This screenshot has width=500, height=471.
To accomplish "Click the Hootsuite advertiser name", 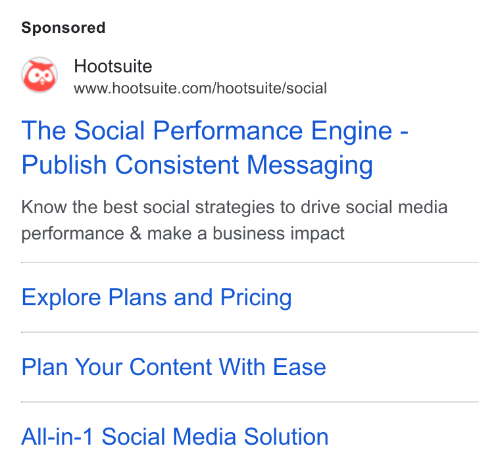I will pos(113,66).
